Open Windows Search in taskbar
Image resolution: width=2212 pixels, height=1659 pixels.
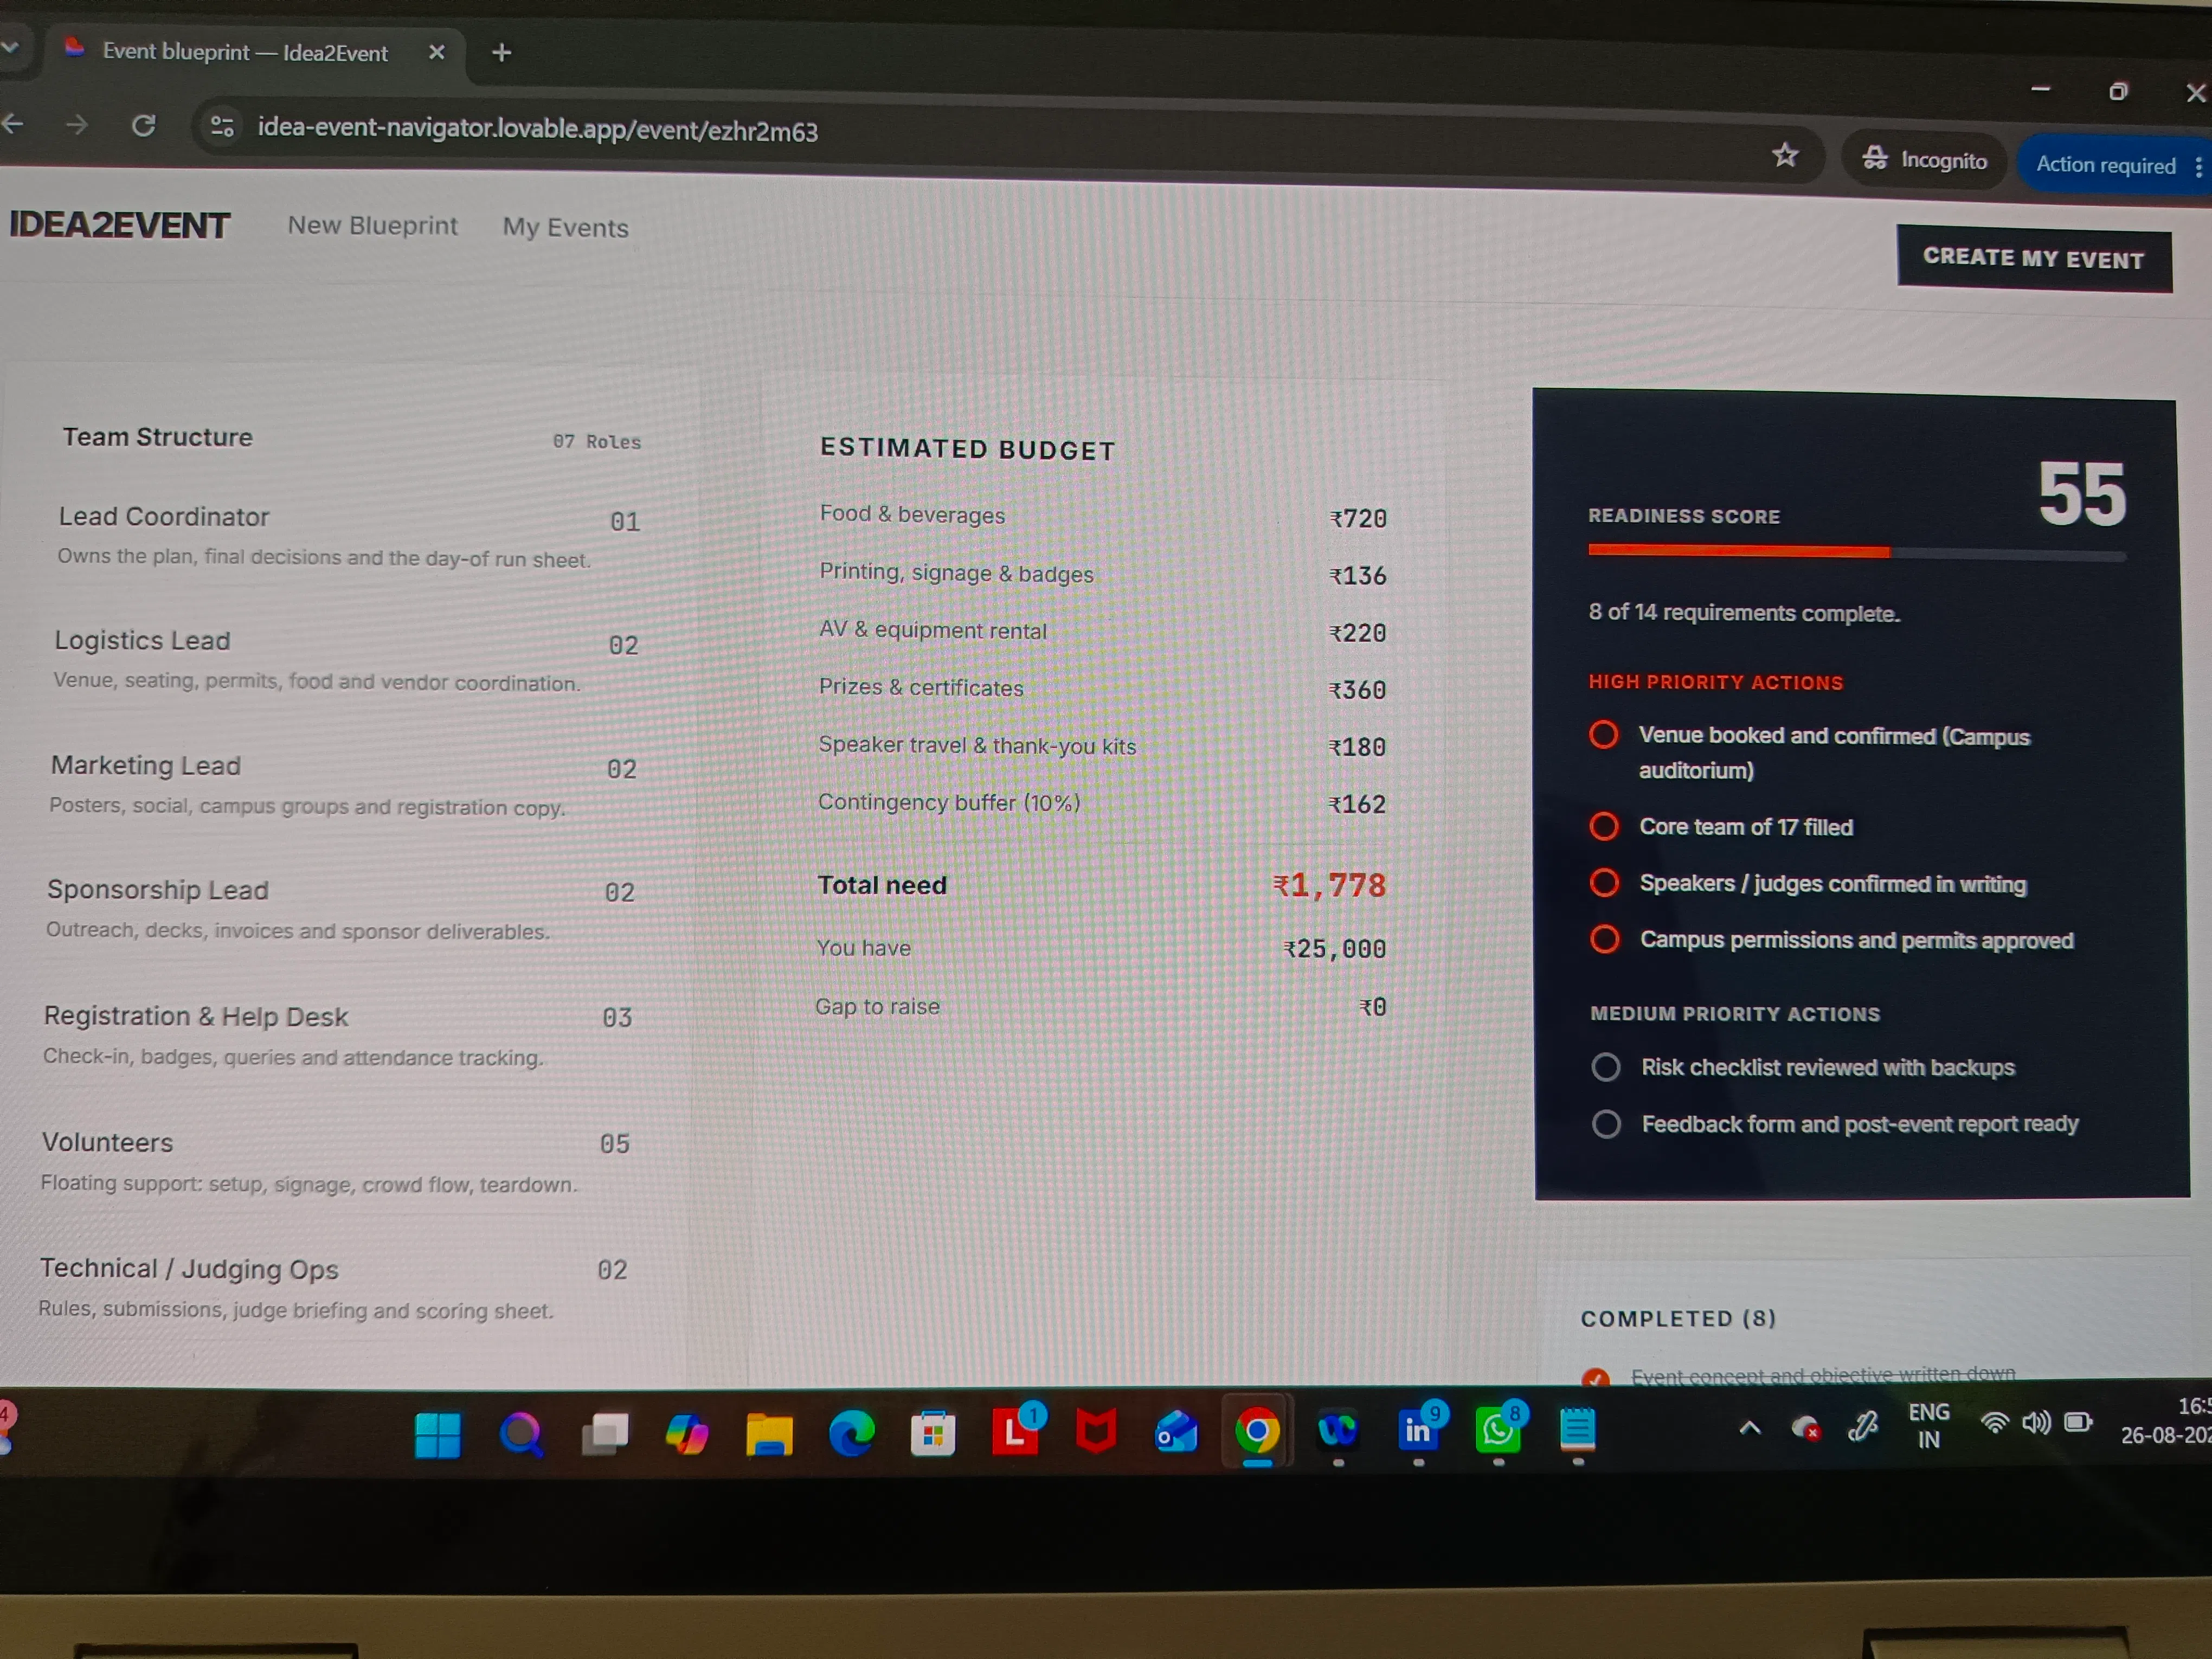pos(521,1434)
